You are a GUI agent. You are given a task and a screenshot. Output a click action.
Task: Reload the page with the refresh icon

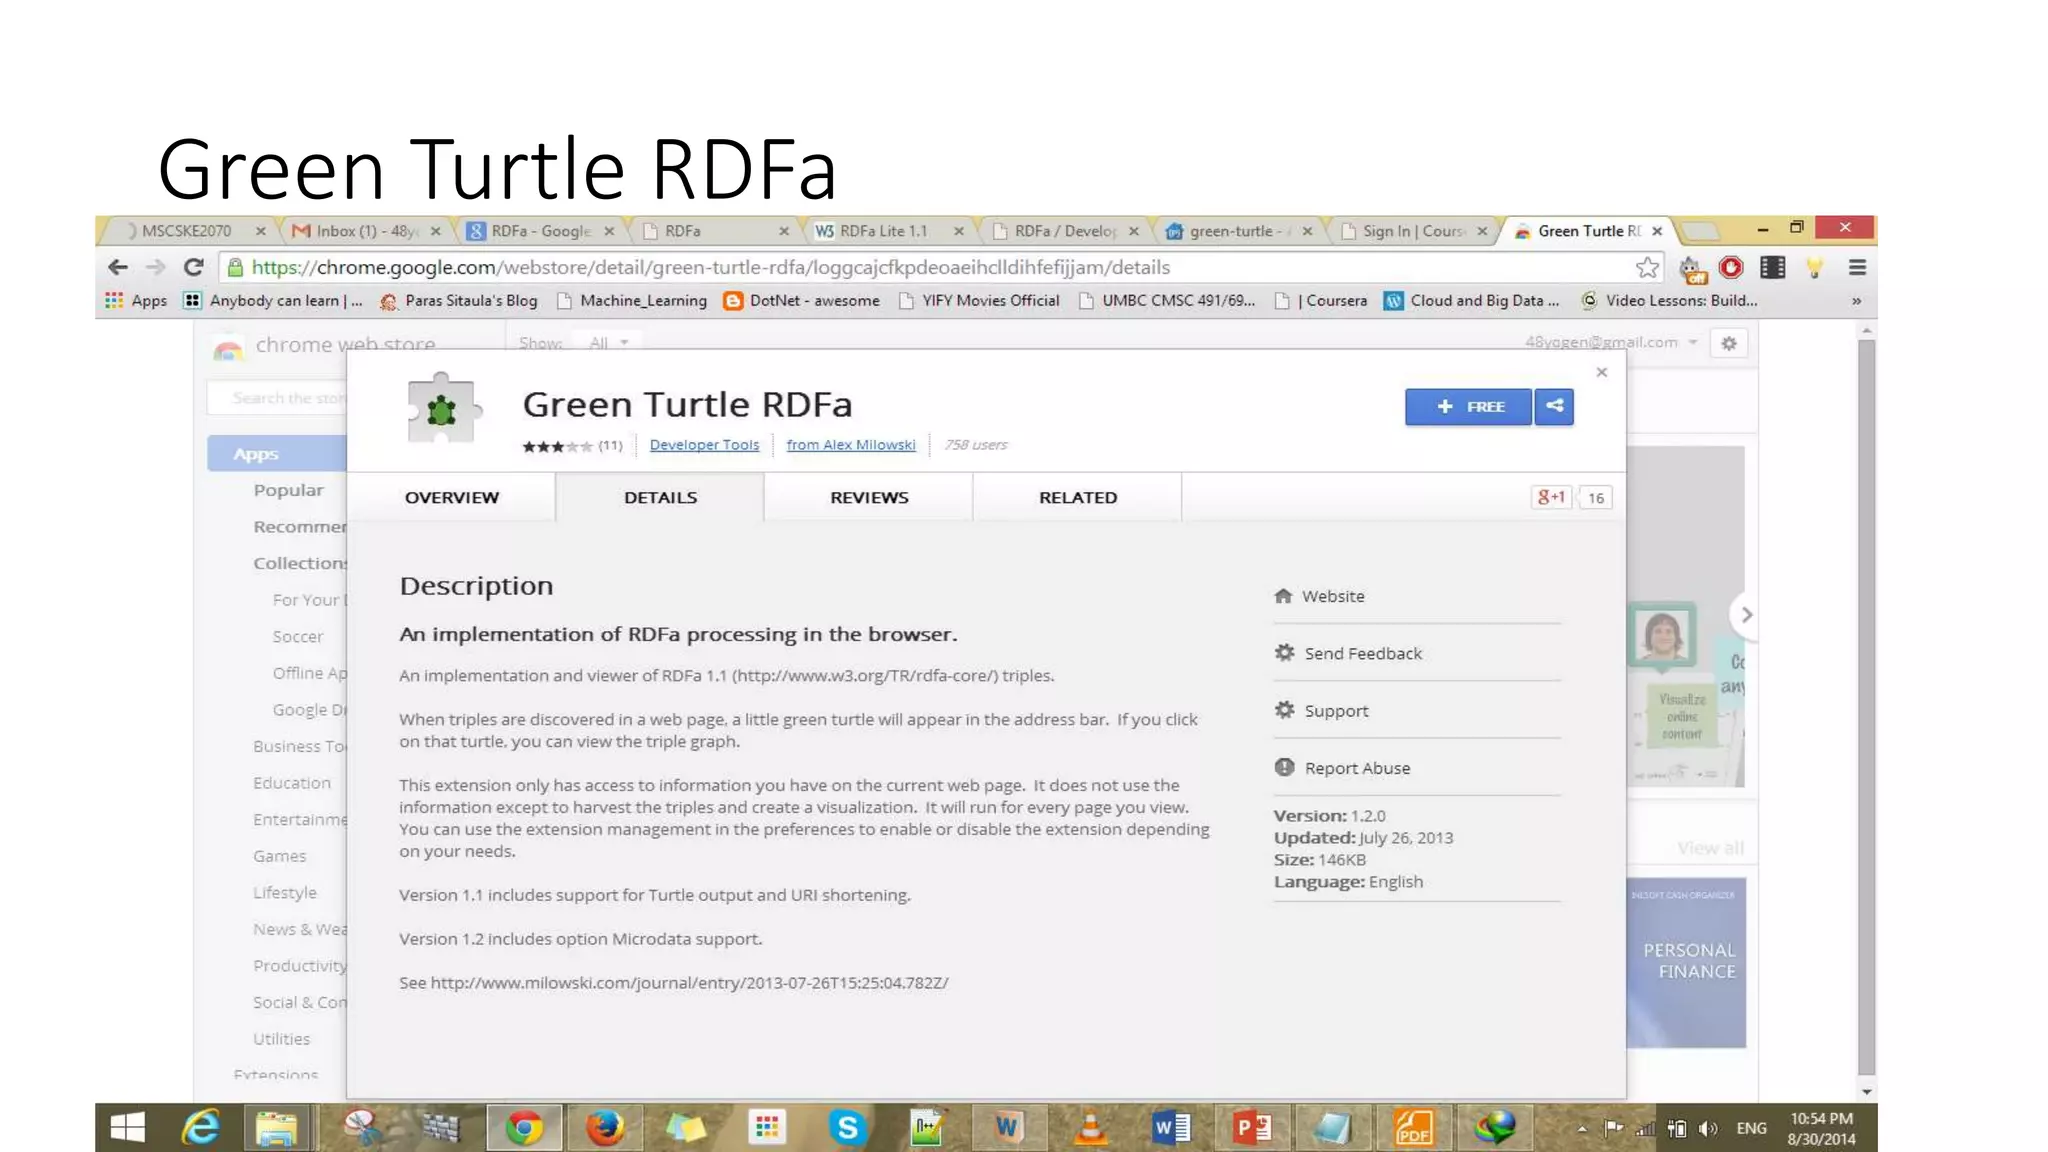pyautogui.click(x=194, y=267)
